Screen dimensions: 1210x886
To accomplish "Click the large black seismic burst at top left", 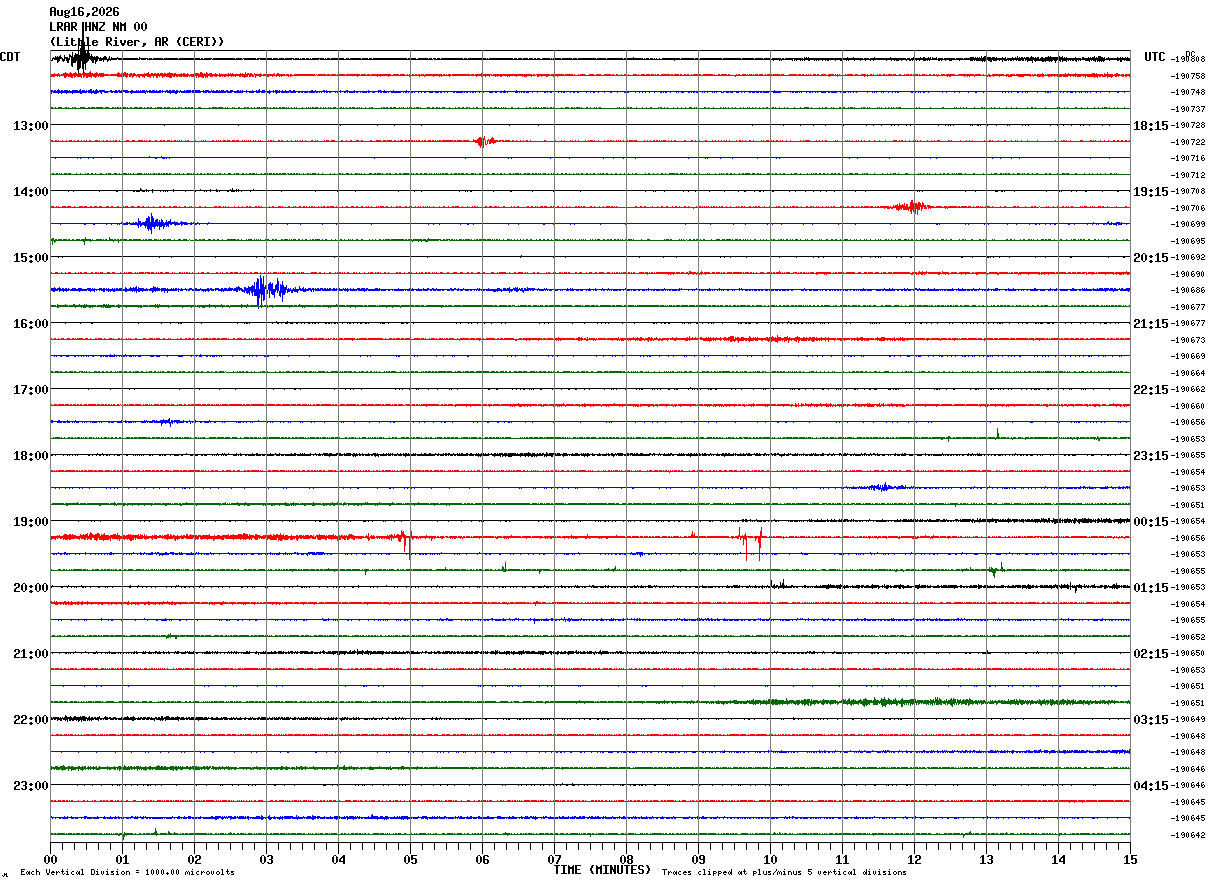I will coord(81,58).
